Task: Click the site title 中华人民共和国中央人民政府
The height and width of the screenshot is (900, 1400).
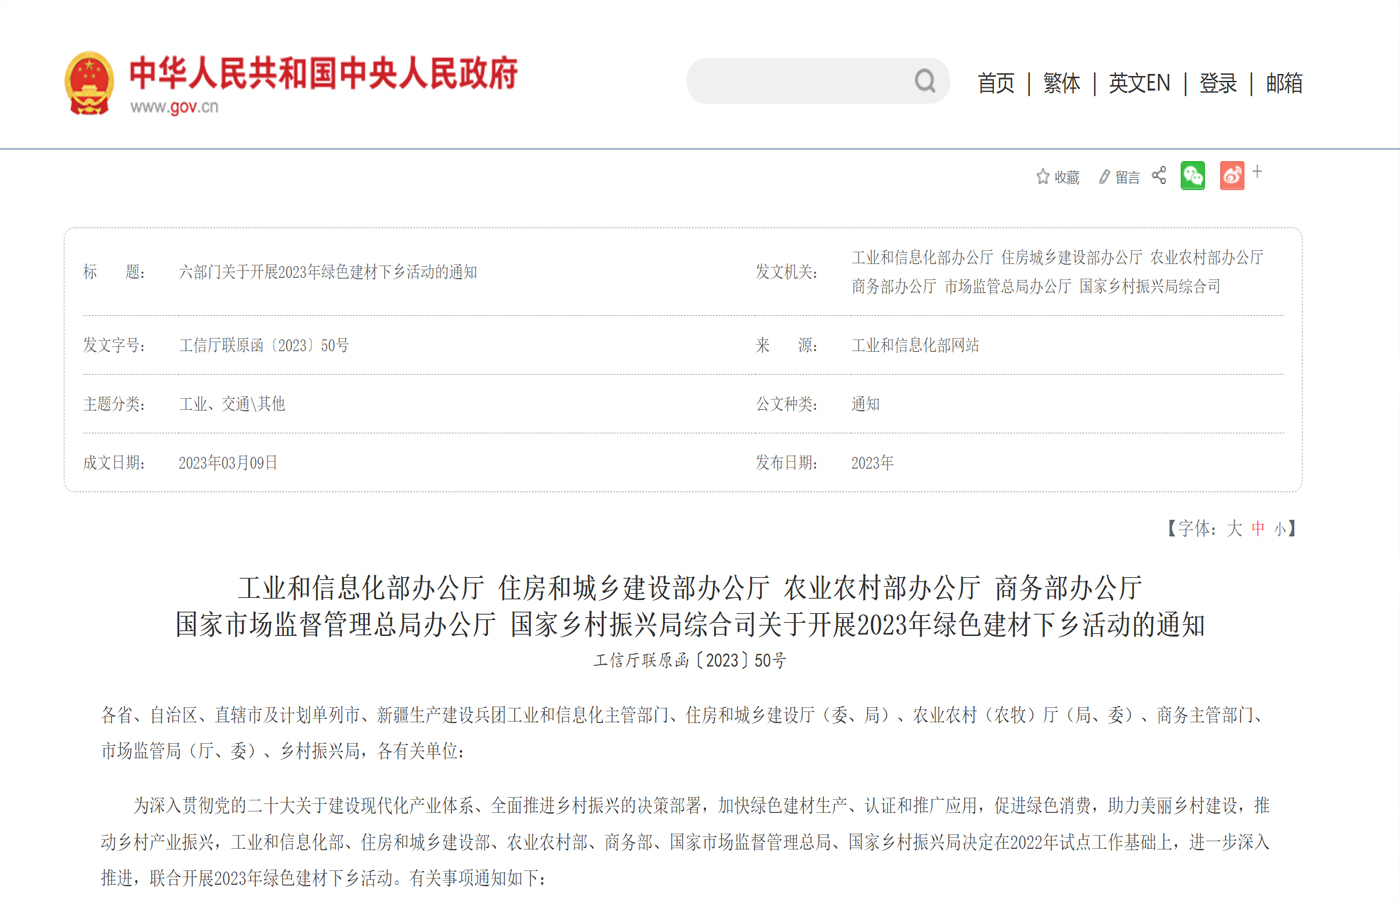Action: point(324,74)
